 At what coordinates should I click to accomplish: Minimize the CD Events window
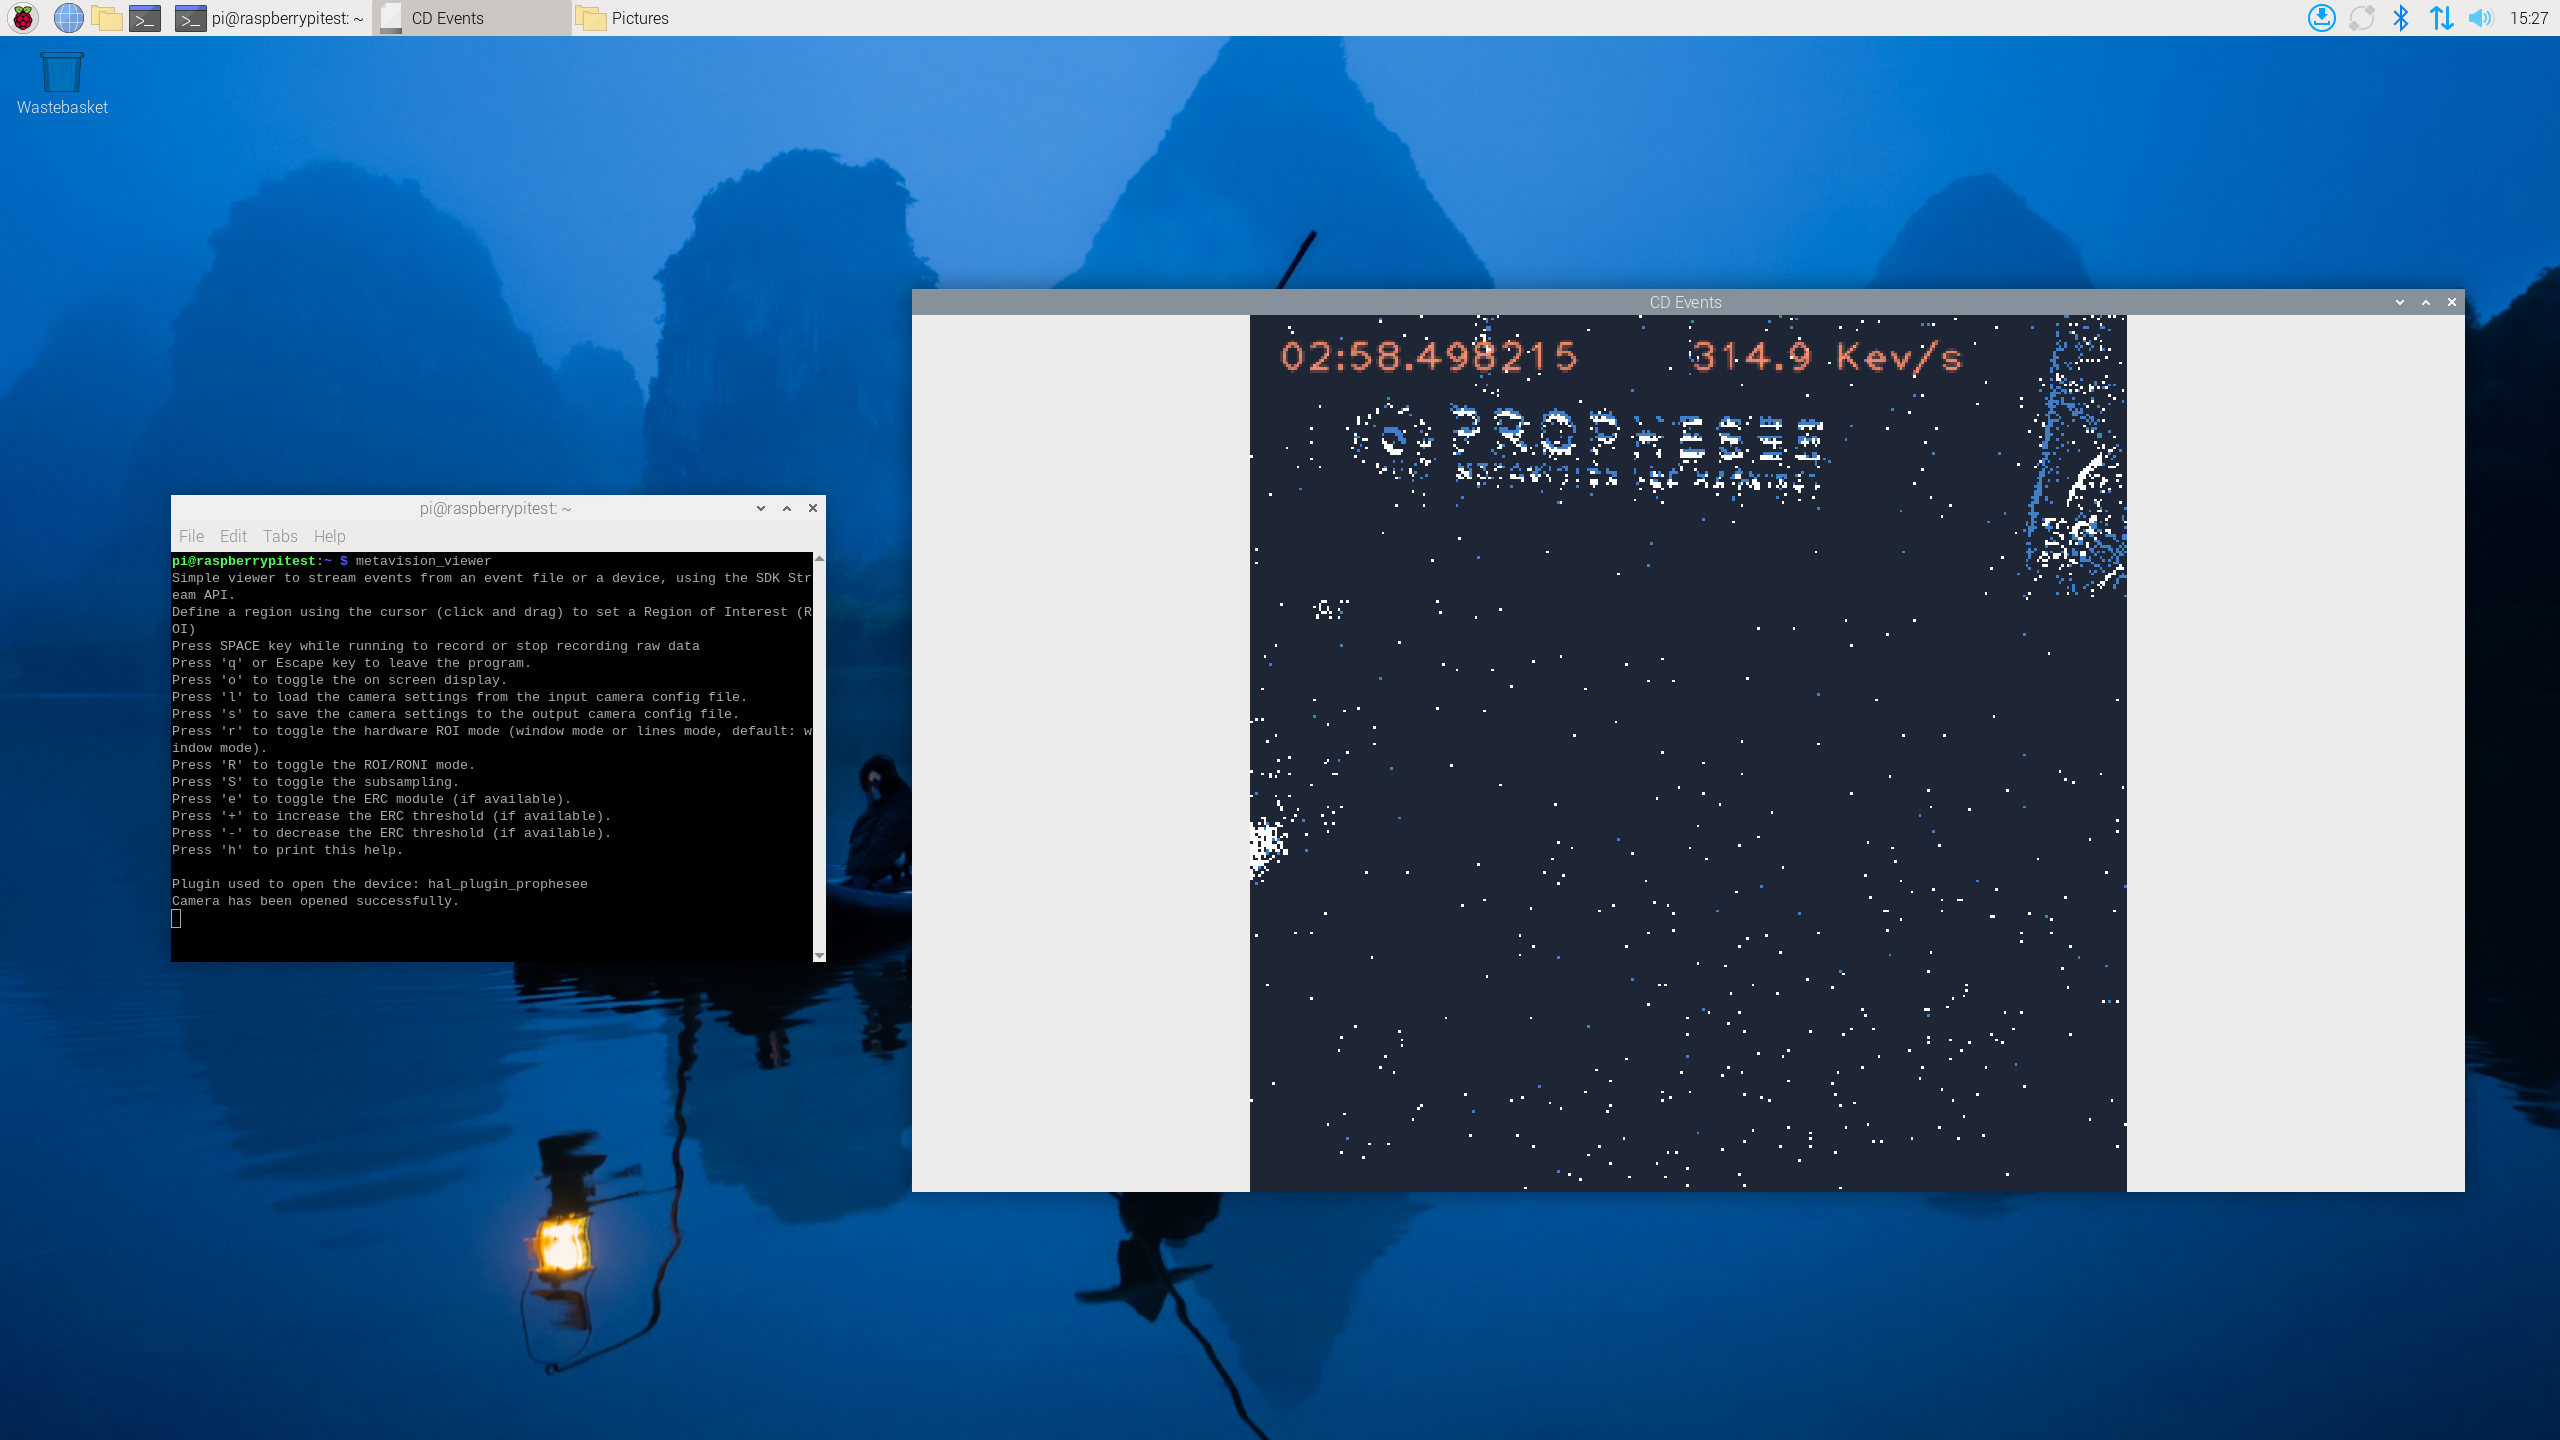coord(2400,302)
